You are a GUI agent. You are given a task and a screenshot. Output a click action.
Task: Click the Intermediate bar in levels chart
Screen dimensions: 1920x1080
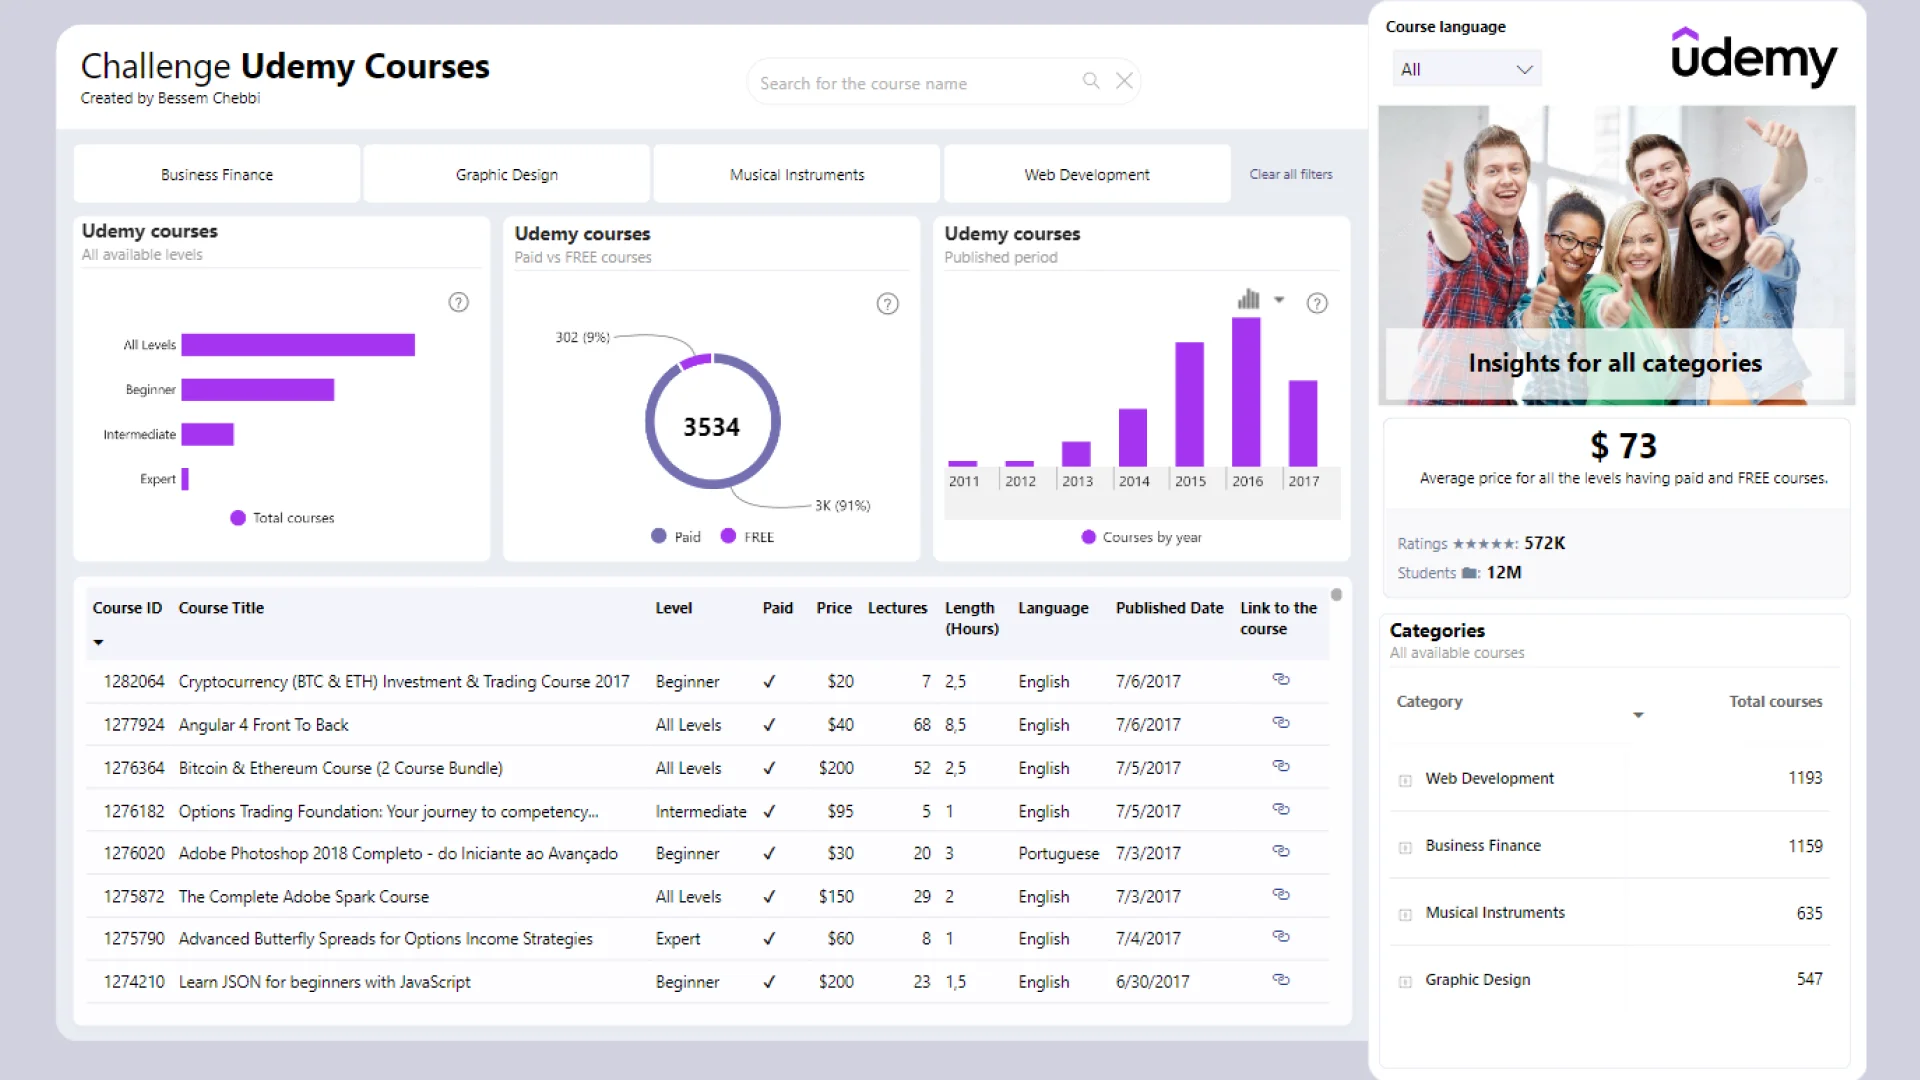[x=208, y=434]
